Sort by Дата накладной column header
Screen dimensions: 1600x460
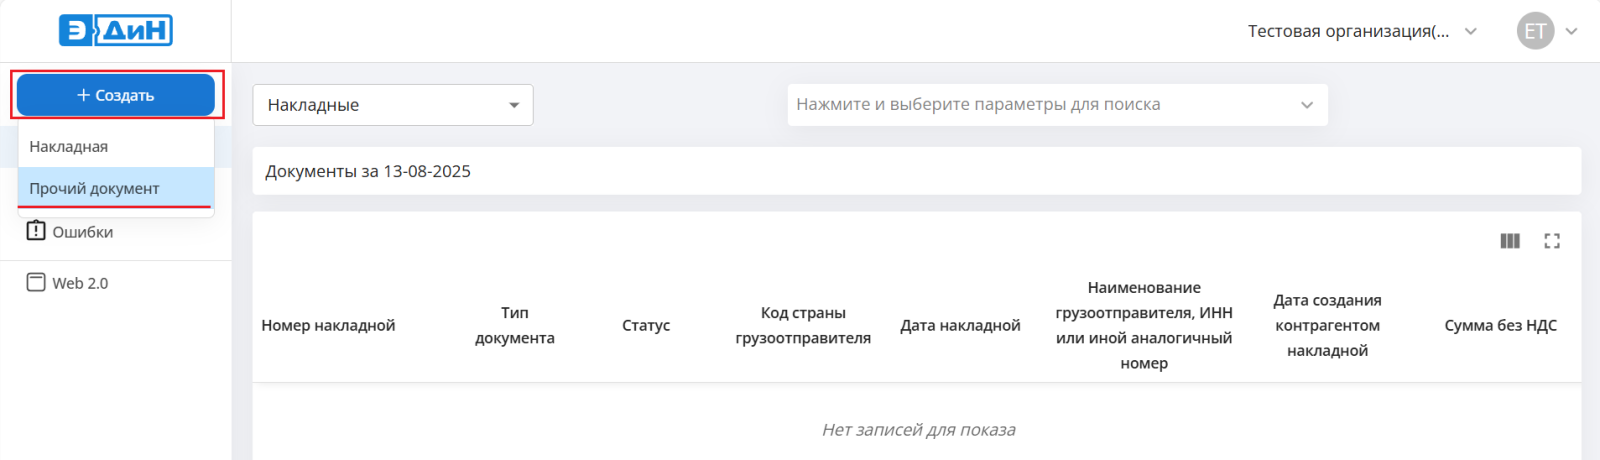pyautogui.click(x=960, y=325)
